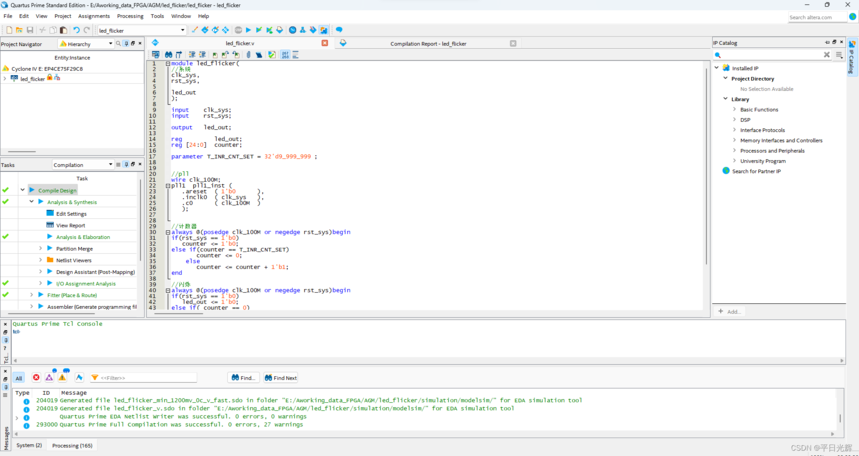
Task: Click the attachment clip icon in editor toolbar
Action: 248,55
